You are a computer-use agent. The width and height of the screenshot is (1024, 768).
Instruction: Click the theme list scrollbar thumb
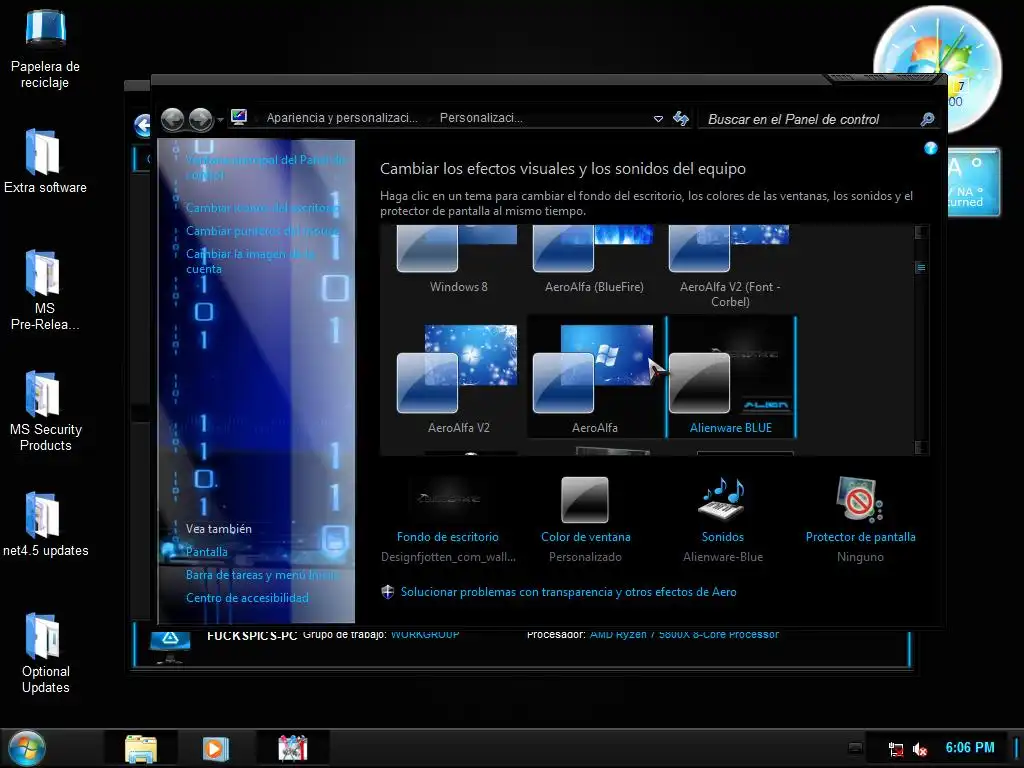coord(921,267)
